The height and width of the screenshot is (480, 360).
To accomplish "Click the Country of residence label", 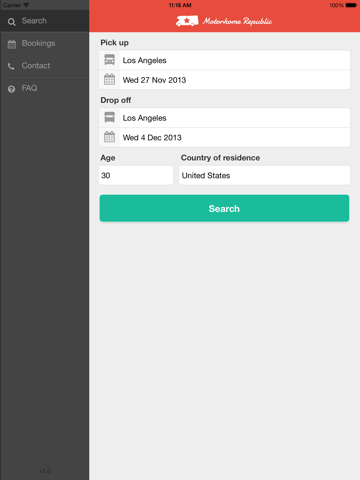I will [220, 158].
